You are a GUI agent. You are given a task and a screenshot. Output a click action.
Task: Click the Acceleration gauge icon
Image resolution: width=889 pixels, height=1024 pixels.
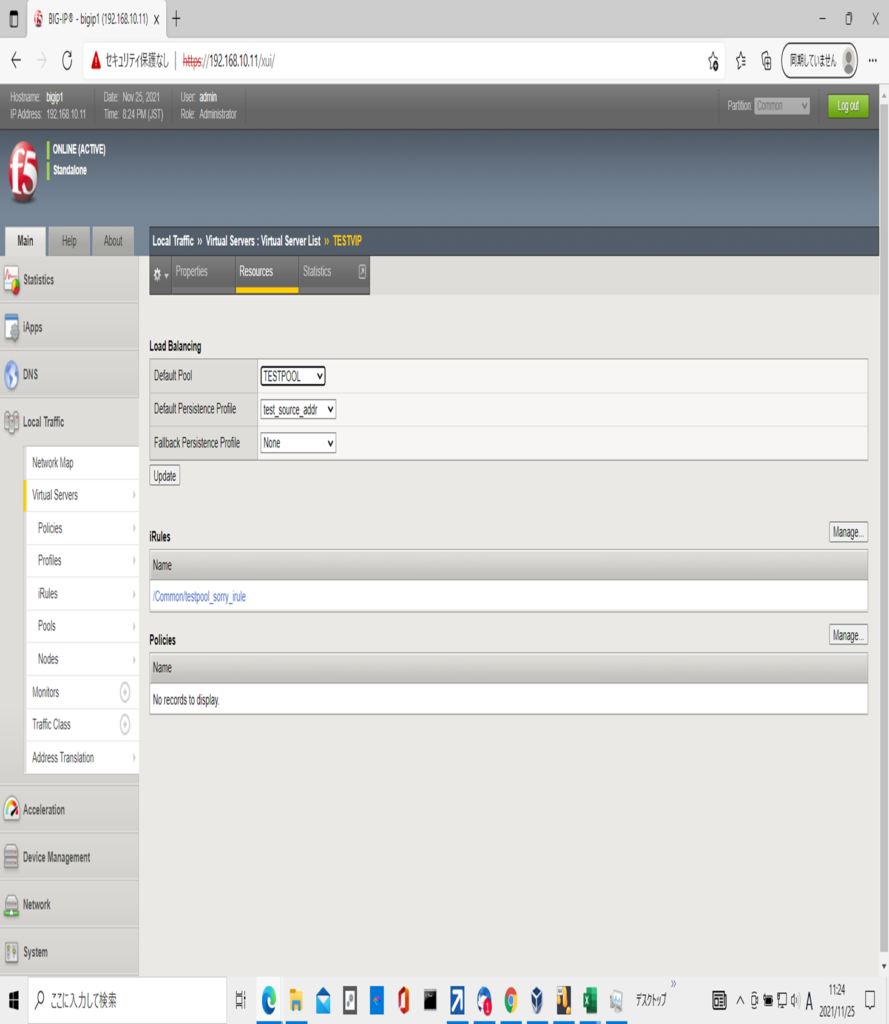click(11, 810)
